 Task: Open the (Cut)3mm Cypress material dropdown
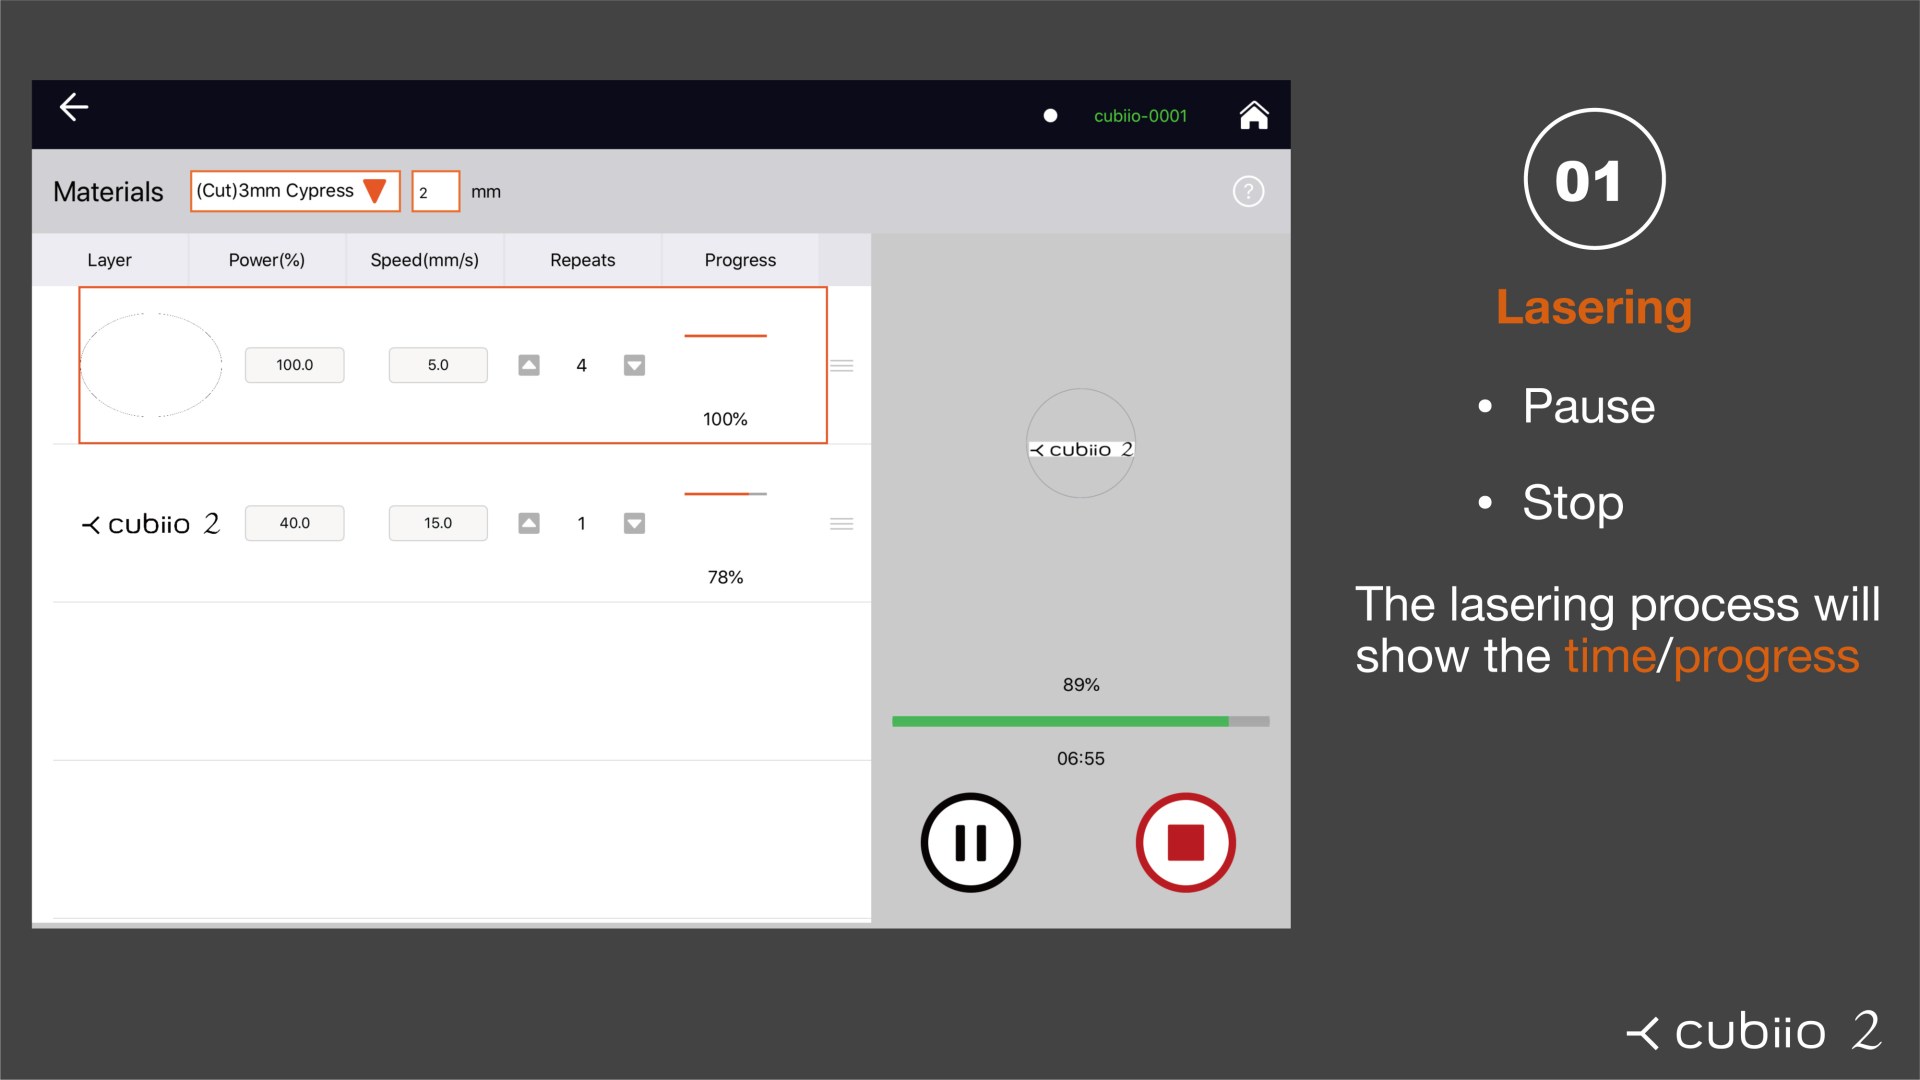[295, 191]
